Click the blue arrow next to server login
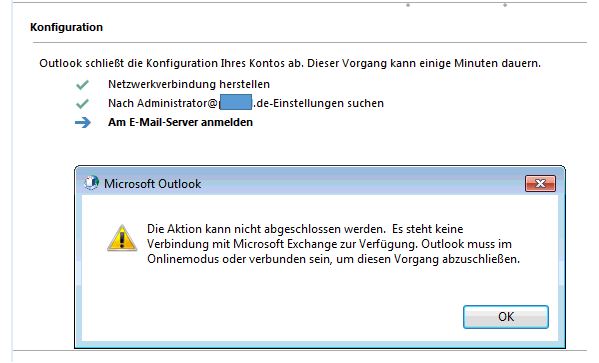 83,123
